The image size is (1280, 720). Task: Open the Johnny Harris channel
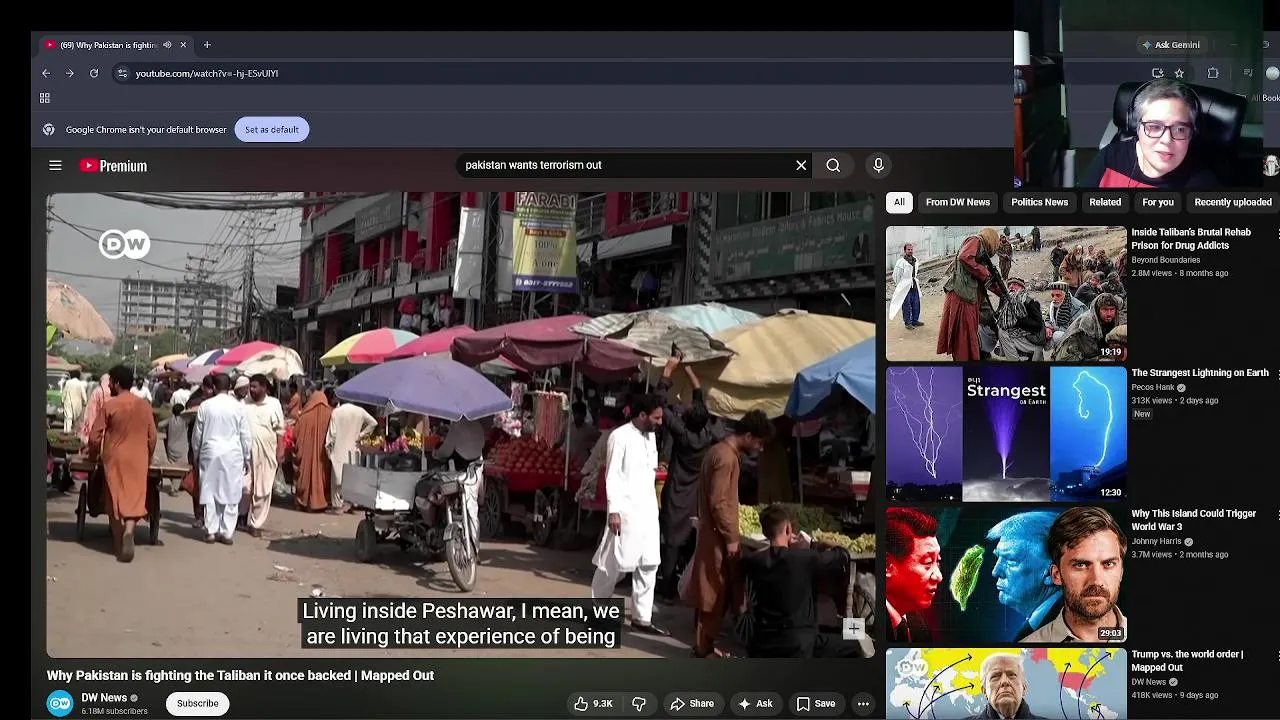(x=1156, y=541)
